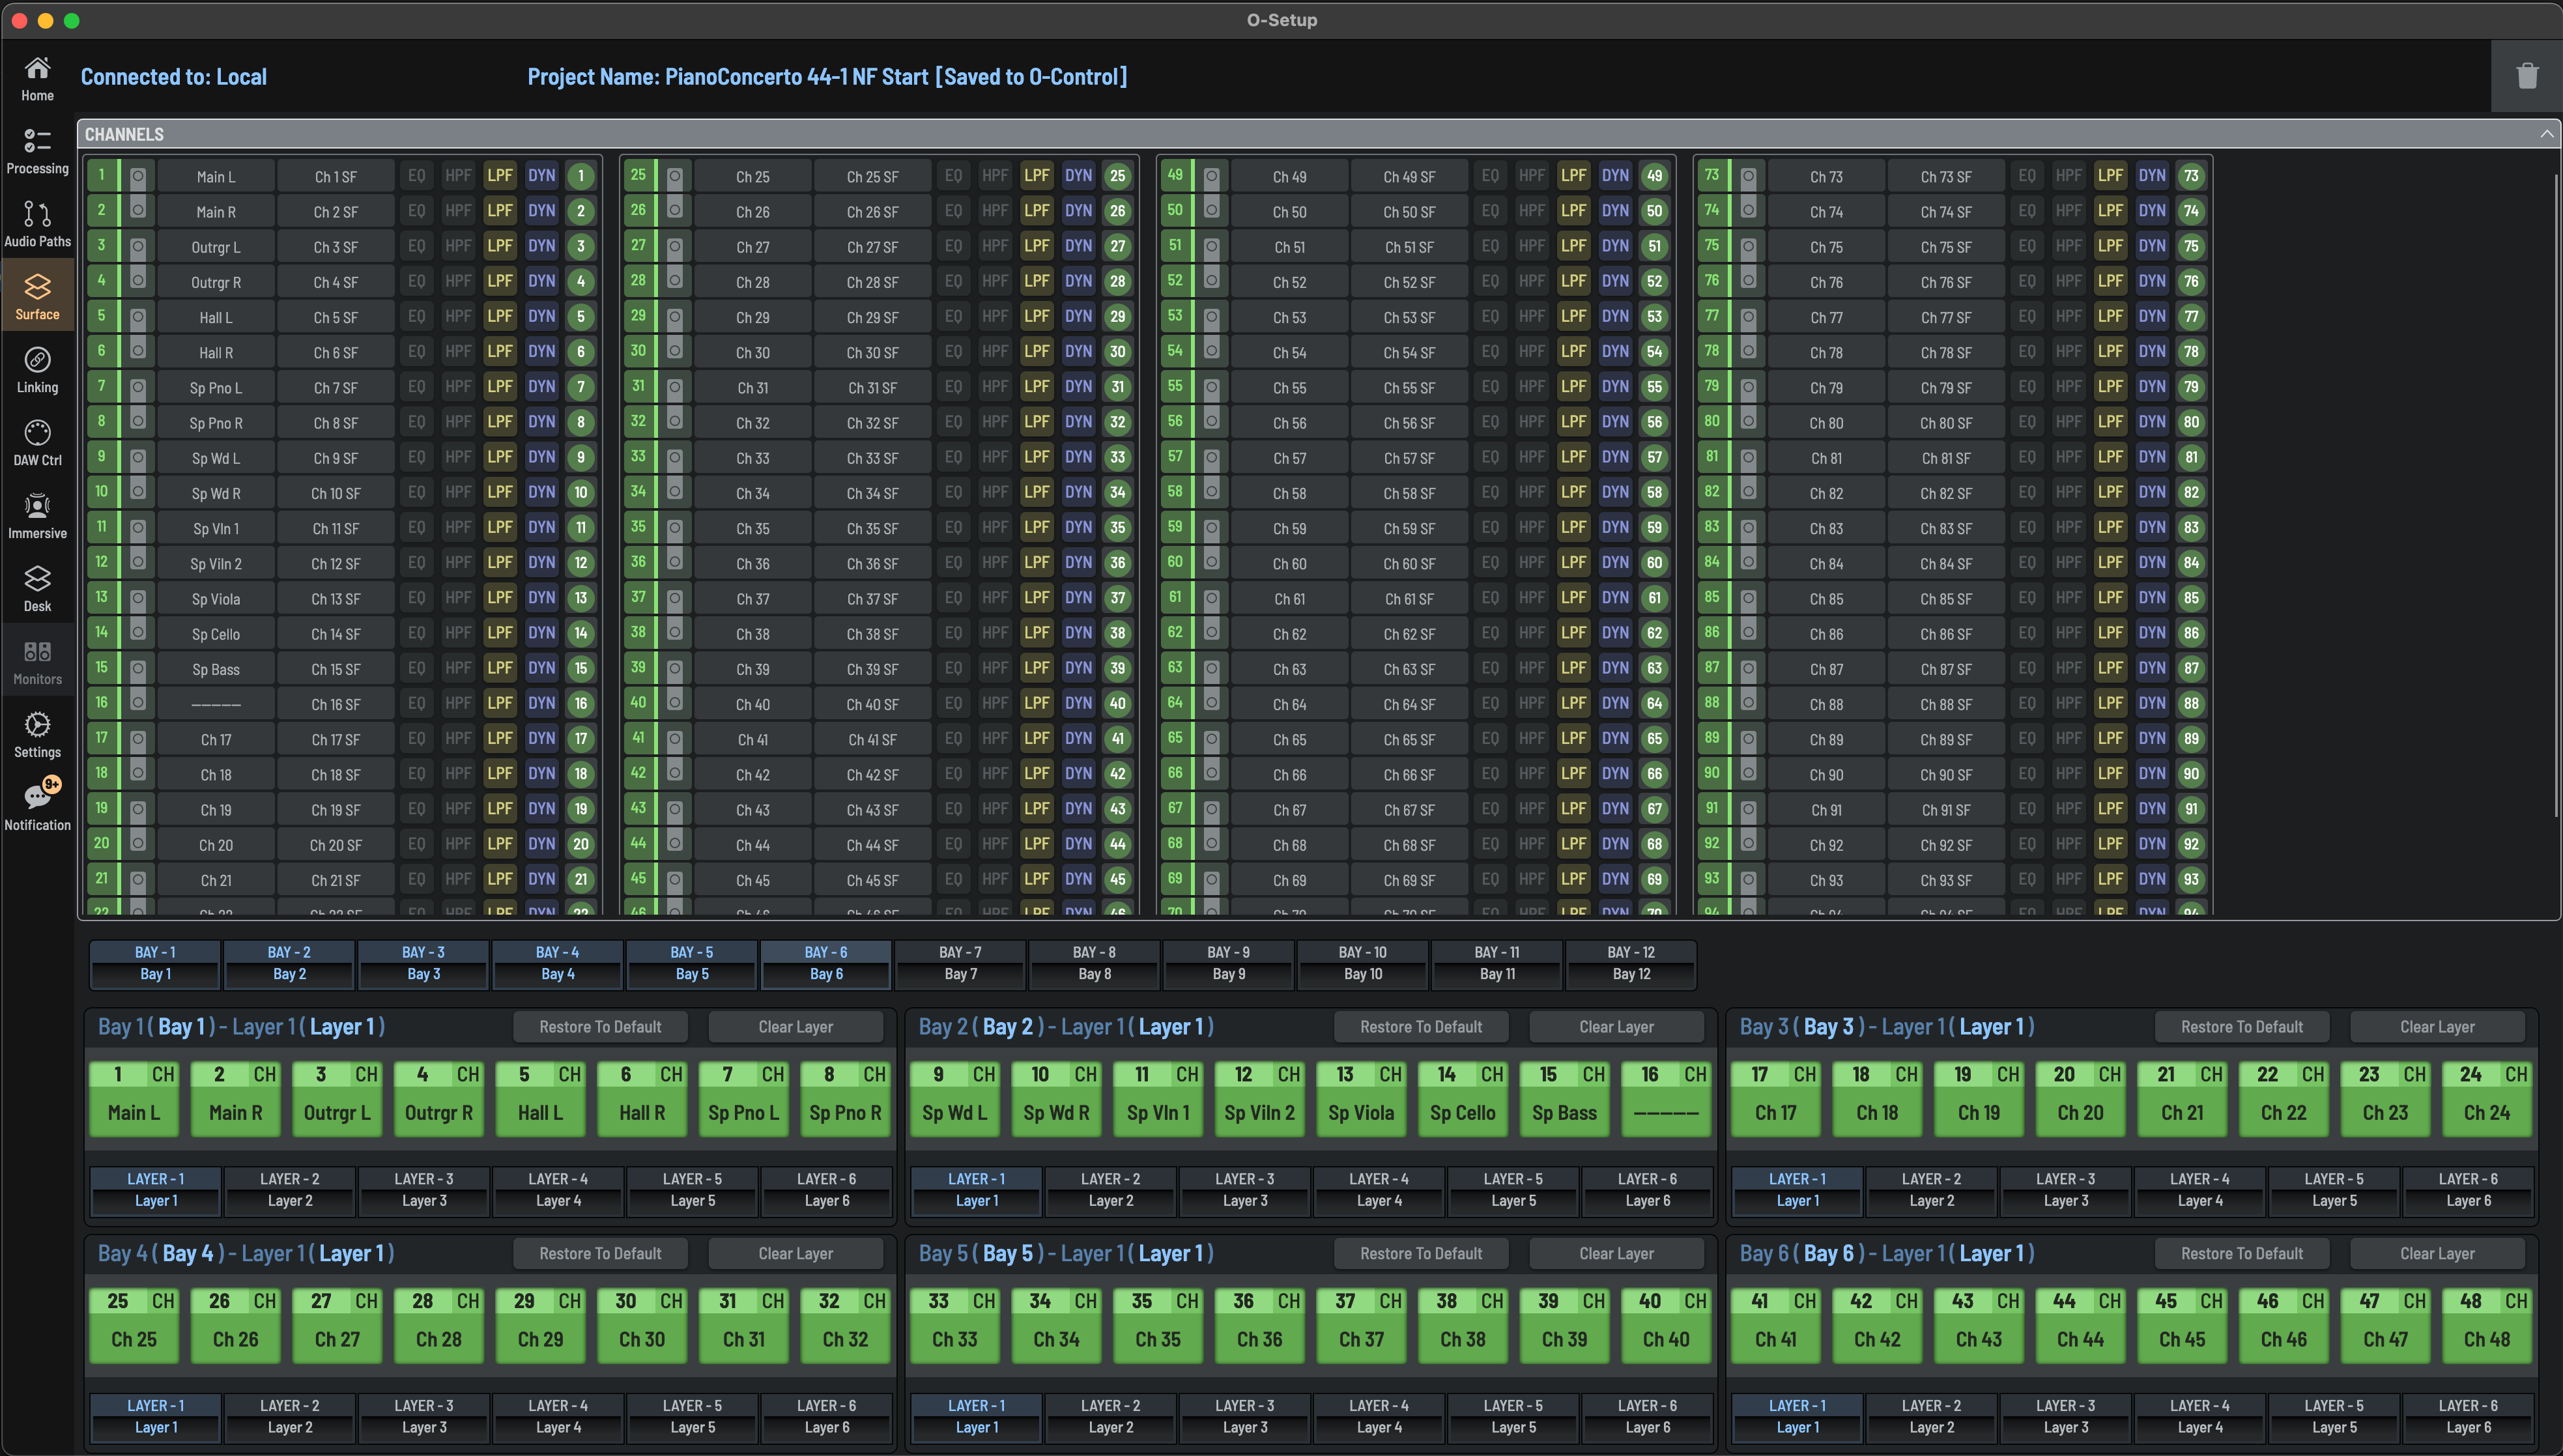Click the green circle 88 badge
This screenshot has height=1456, width=2563.
(x=2191, y=704)
